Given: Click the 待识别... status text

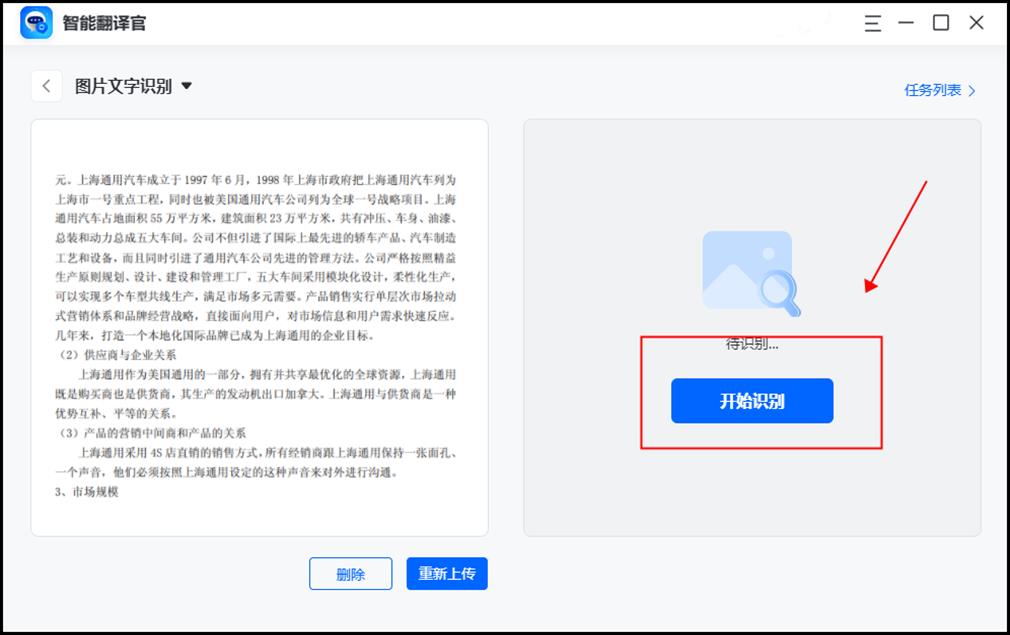Looking at the screenshot, I should click(x=751, y=344).
